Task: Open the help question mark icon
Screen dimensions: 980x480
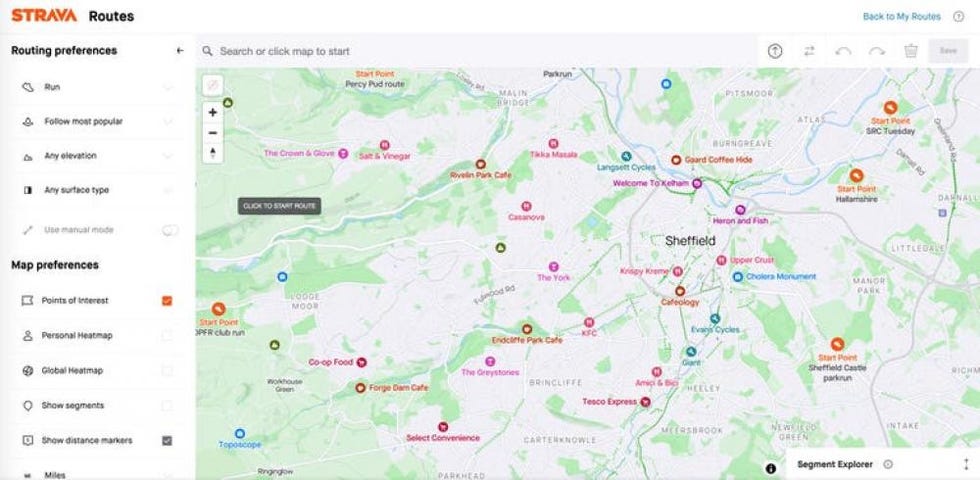Action: tap(958, 17)
